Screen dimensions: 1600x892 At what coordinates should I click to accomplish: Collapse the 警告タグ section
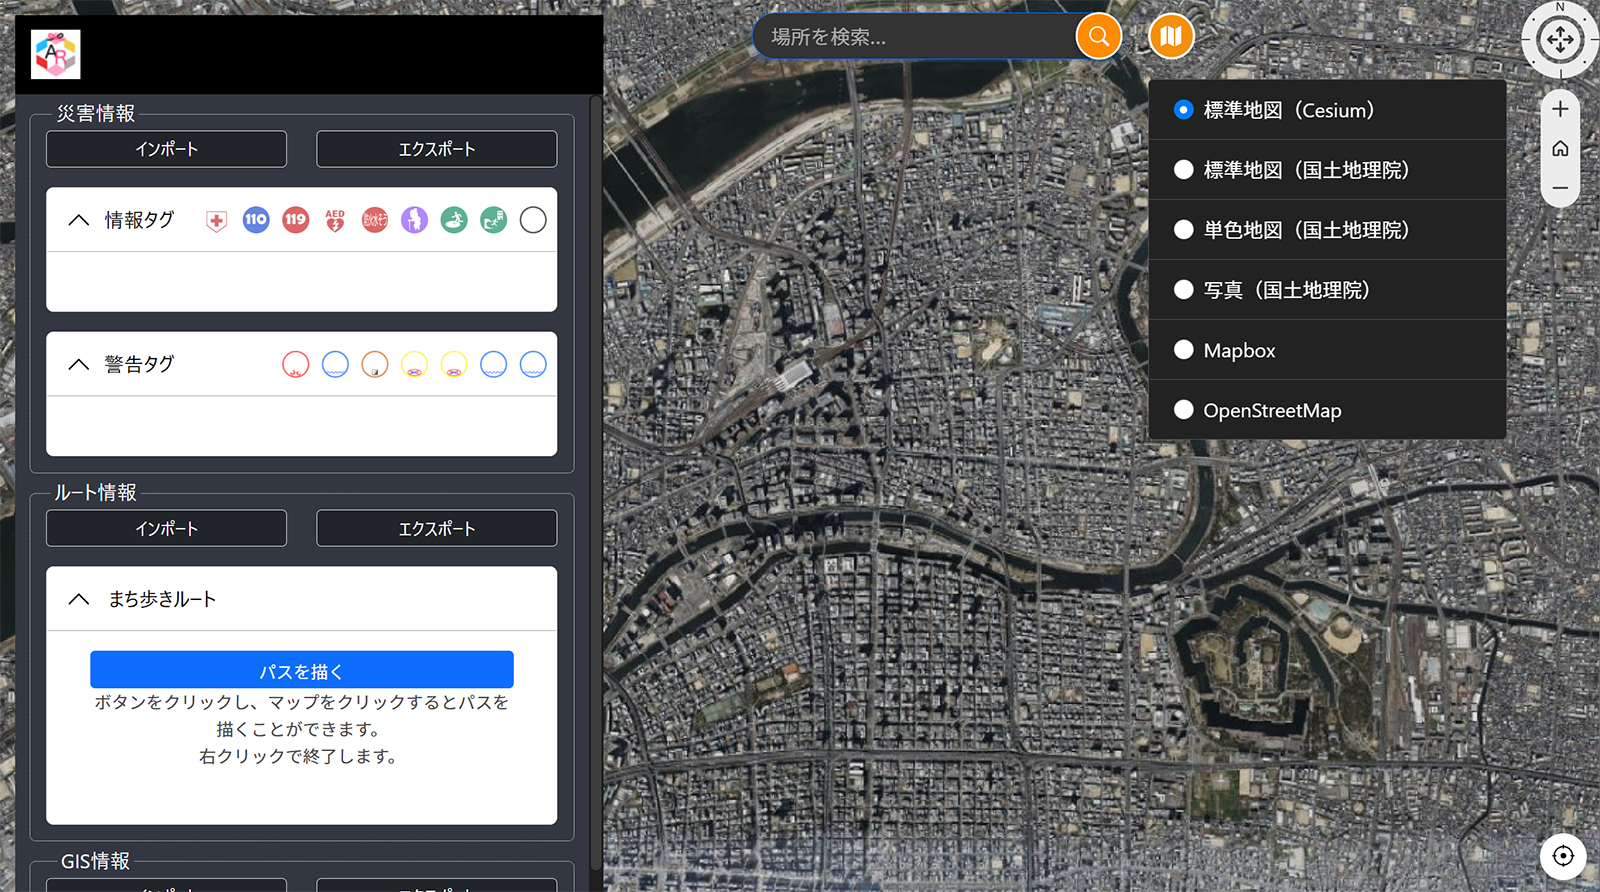click(x=79, y=364)
